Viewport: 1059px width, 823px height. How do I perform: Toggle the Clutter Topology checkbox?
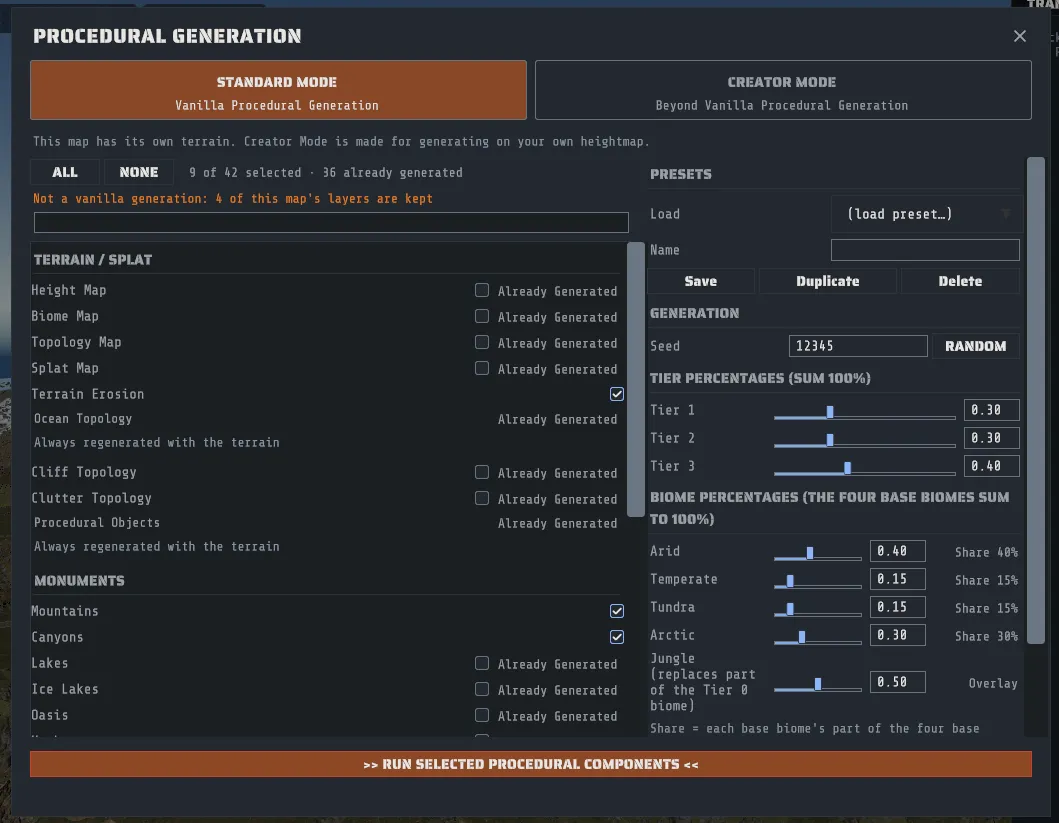[482, 498]
